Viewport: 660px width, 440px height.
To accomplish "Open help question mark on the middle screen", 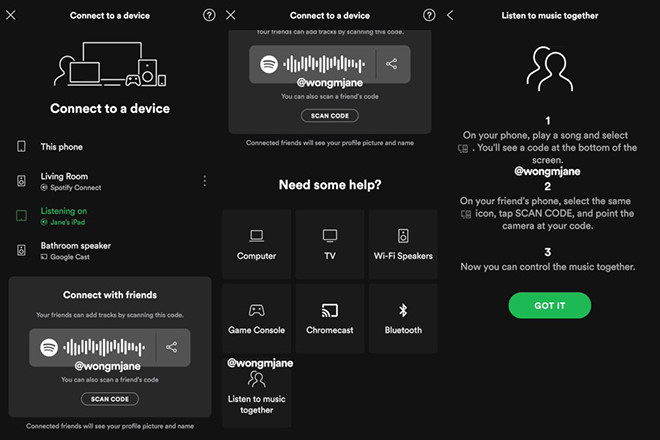I will pyautogui.click(x=429, y=16).
